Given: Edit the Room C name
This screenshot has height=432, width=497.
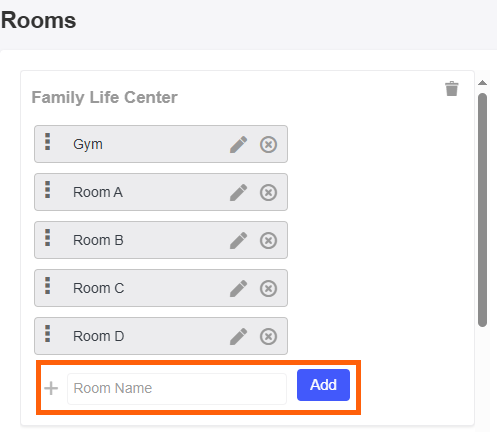Looking at the screenshot, I should pyautogui.click(x=239, y=288).
